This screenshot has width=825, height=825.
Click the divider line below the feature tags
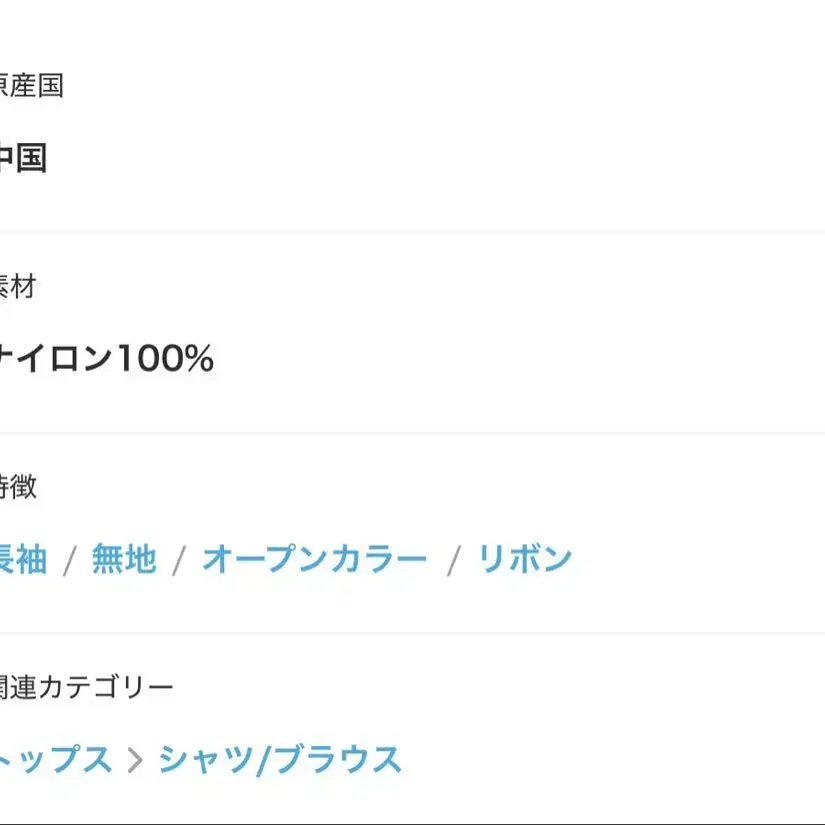[x=412, y=633]
